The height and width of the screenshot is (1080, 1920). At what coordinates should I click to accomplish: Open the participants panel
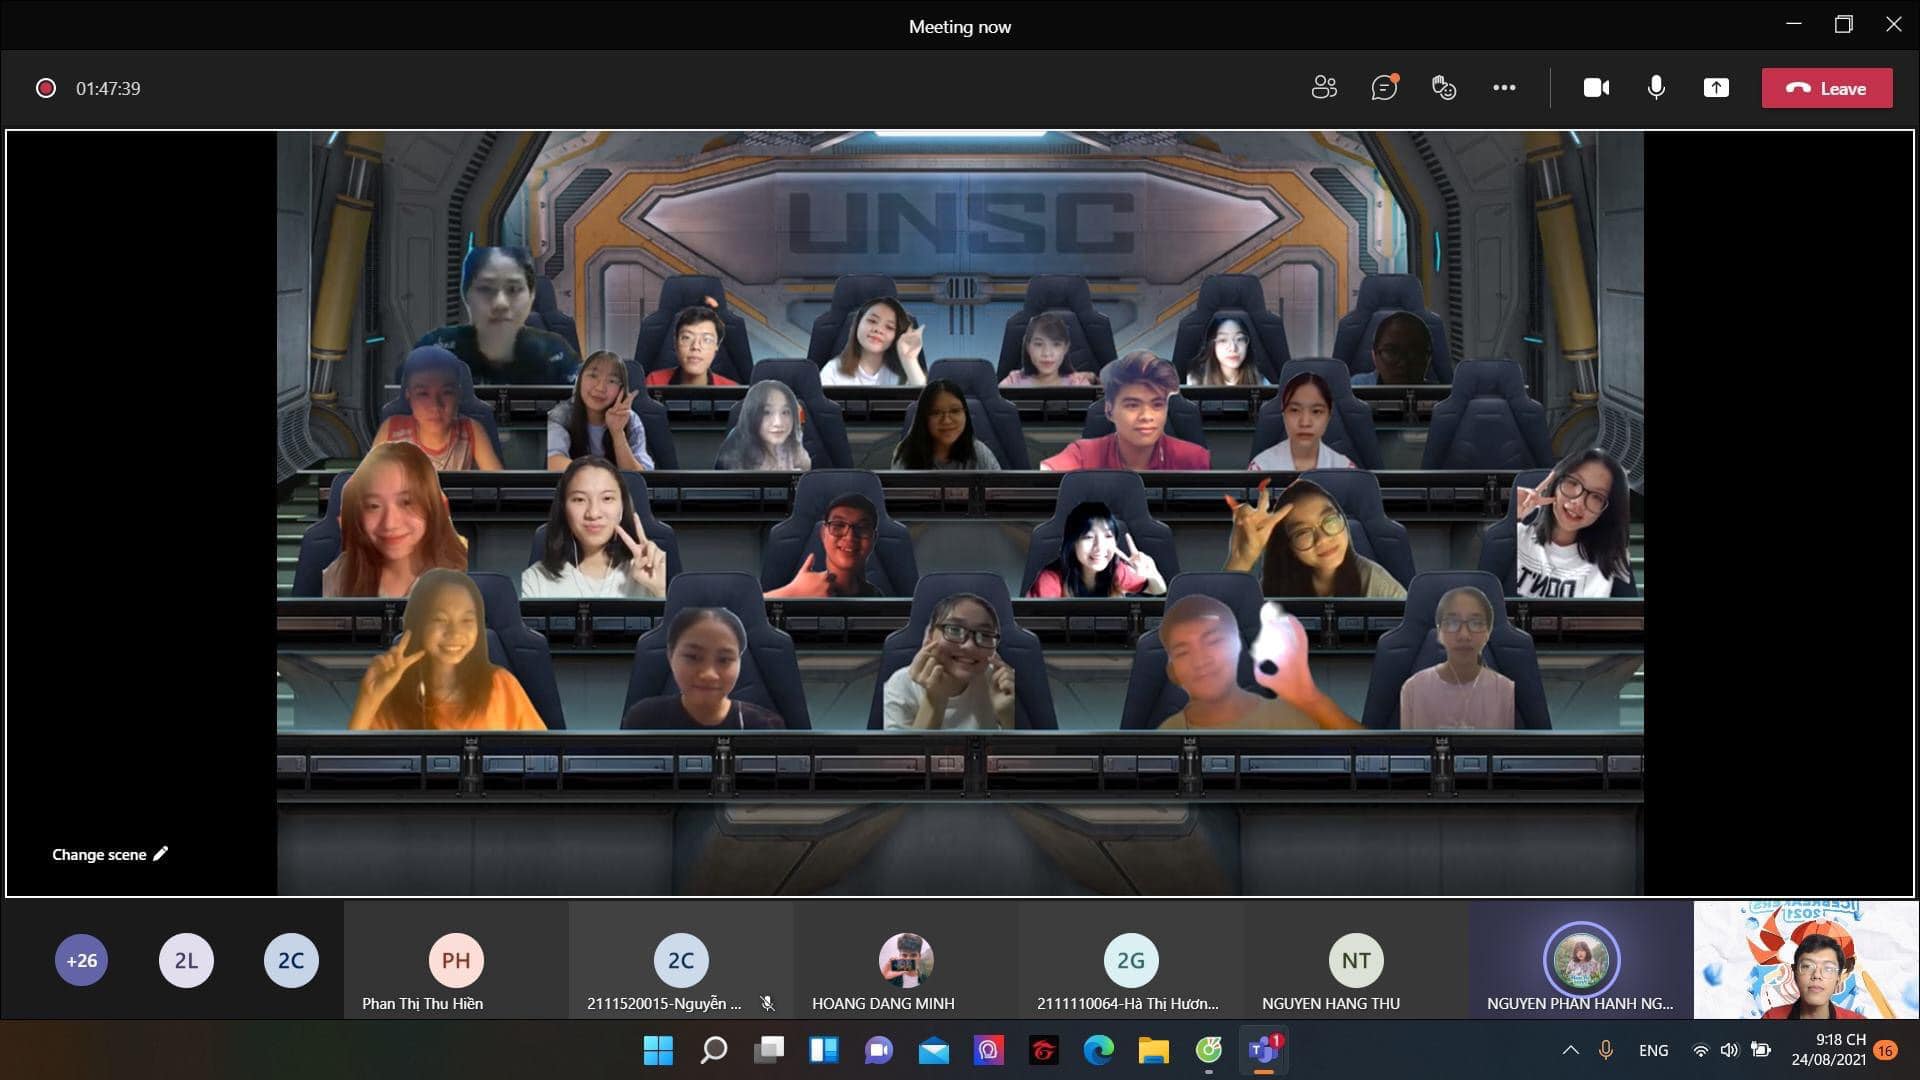point(1324,88)
